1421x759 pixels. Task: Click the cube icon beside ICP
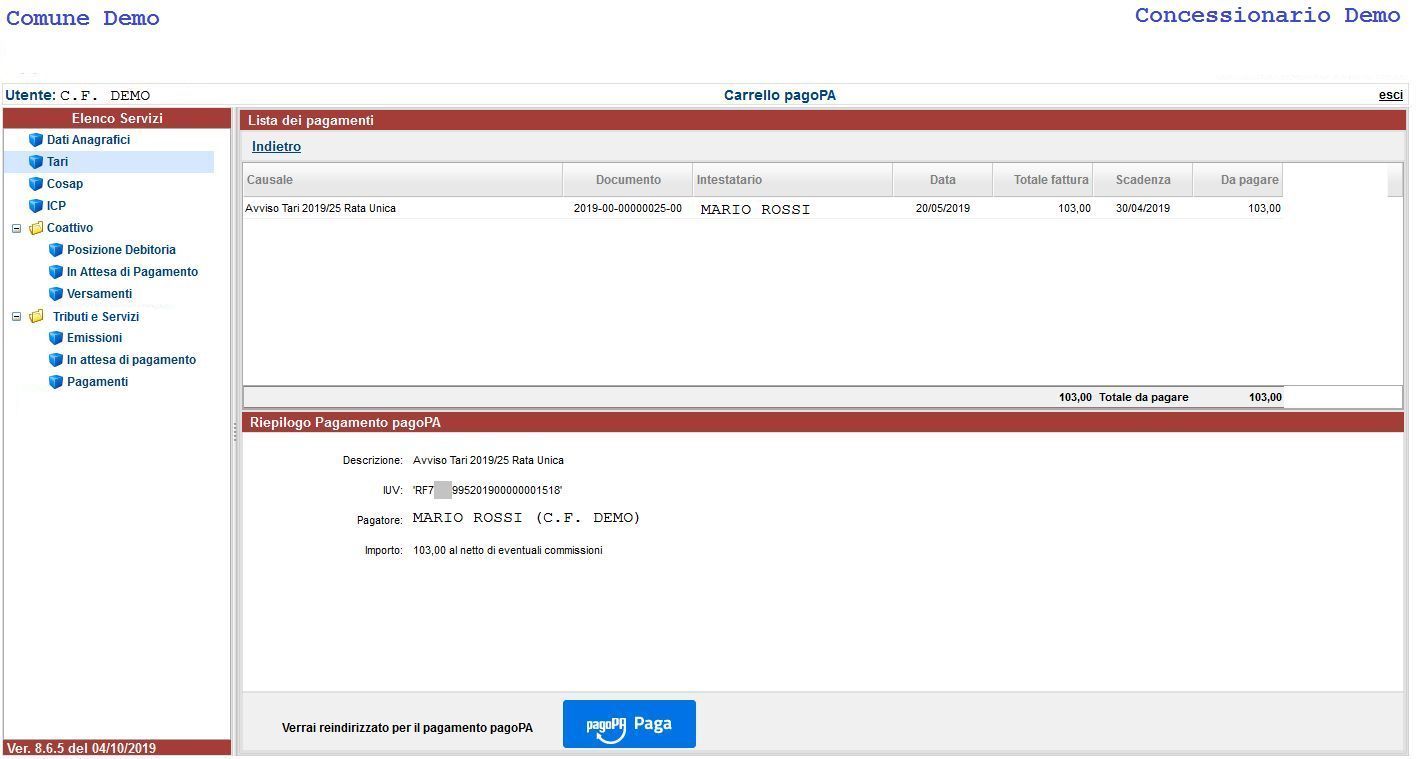36,206
